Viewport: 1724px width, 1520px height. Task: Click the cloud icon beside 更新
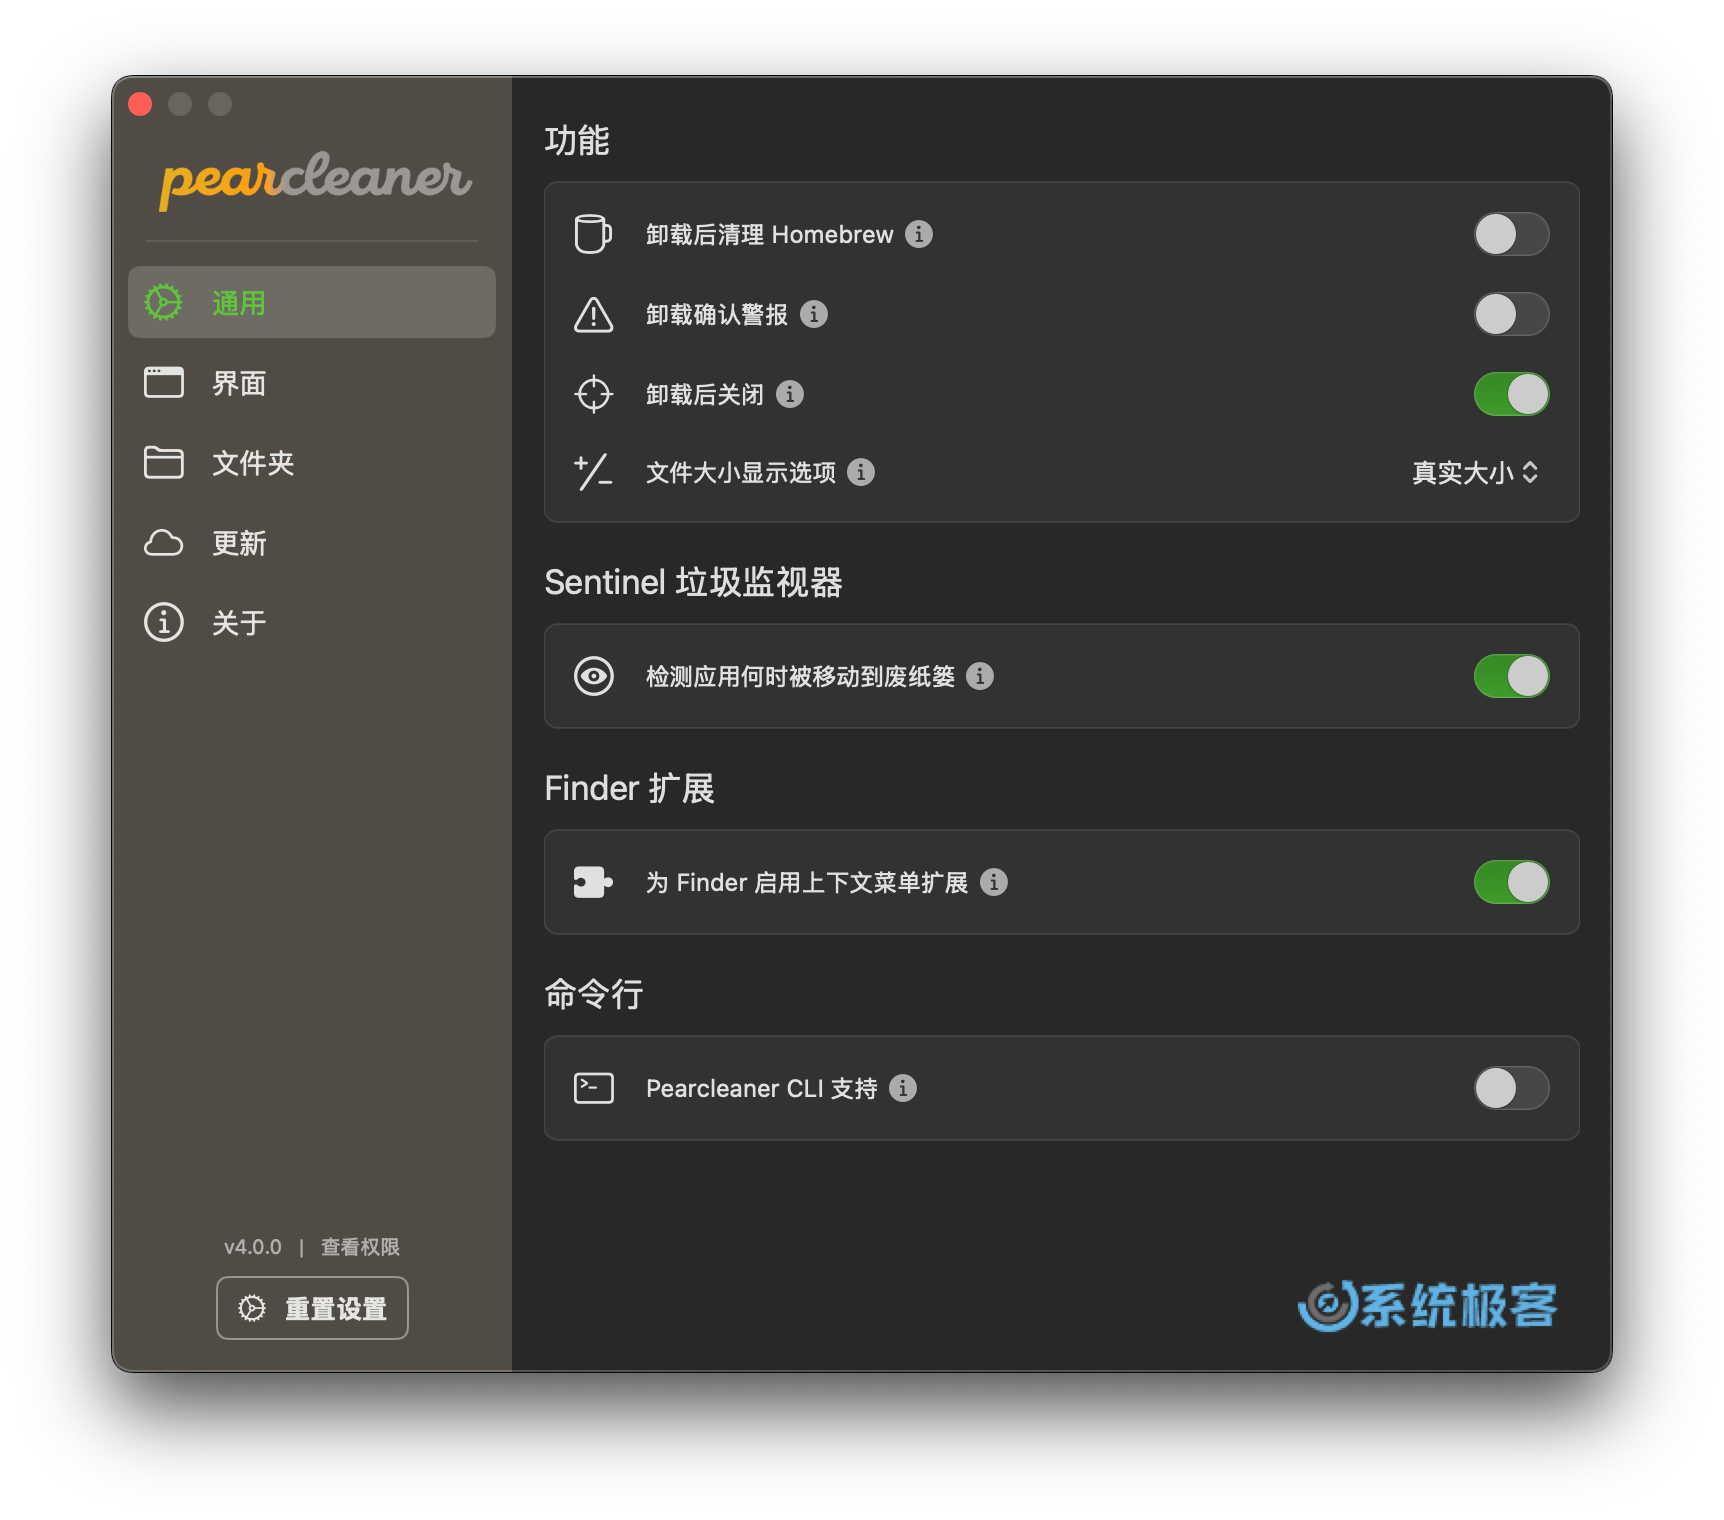[x=164, y=542]
